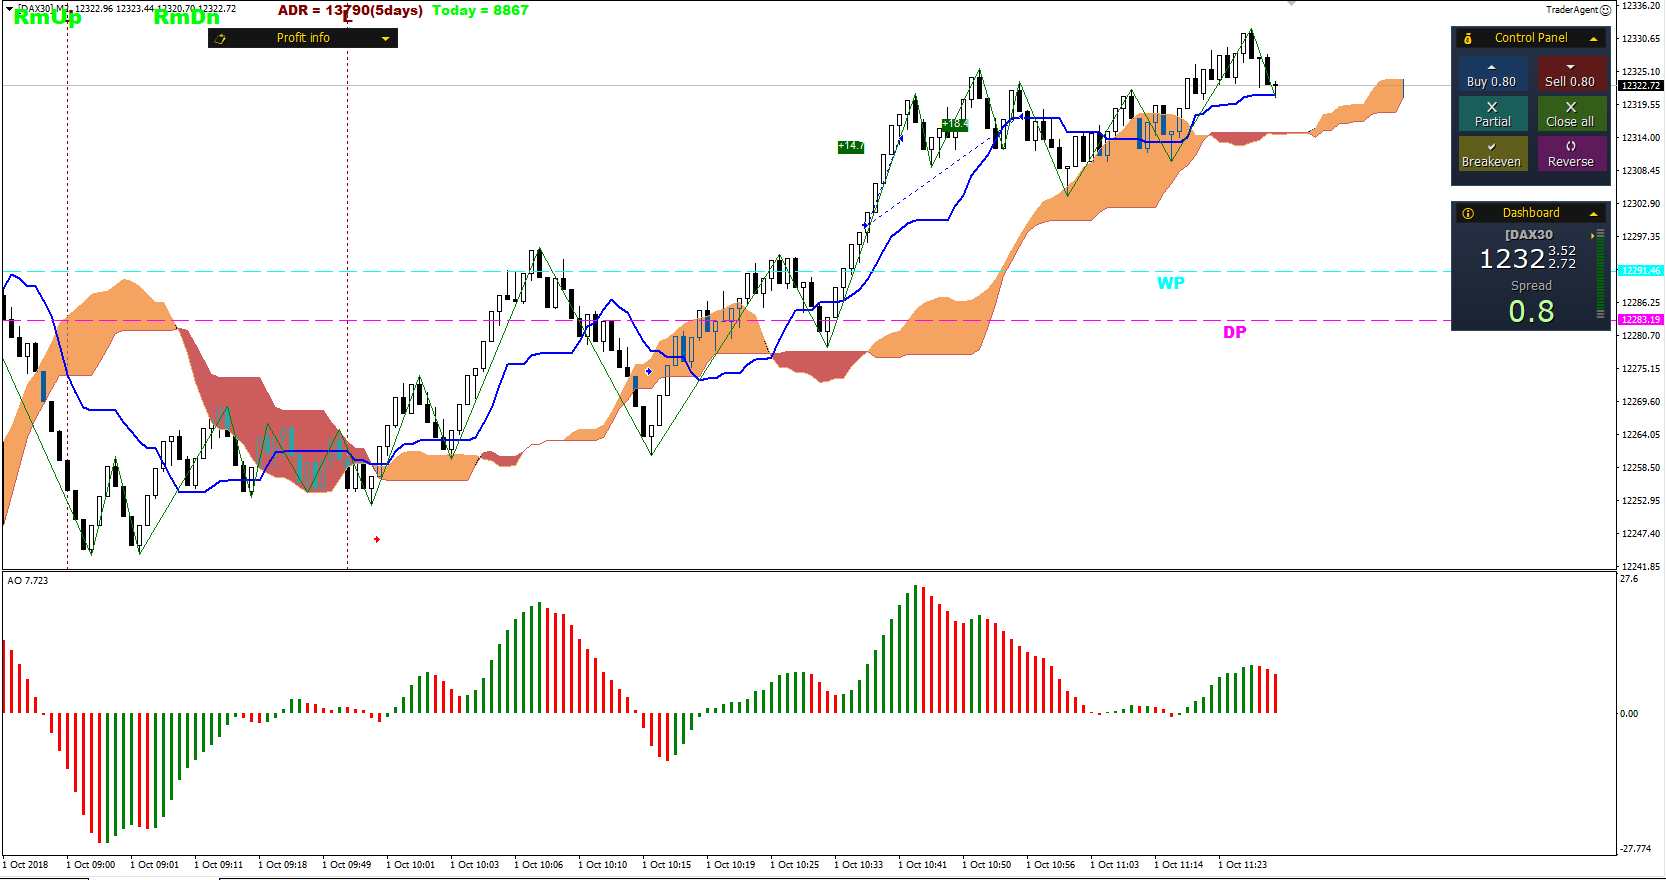Click the Reverse position button

(x=1571, y=154)
